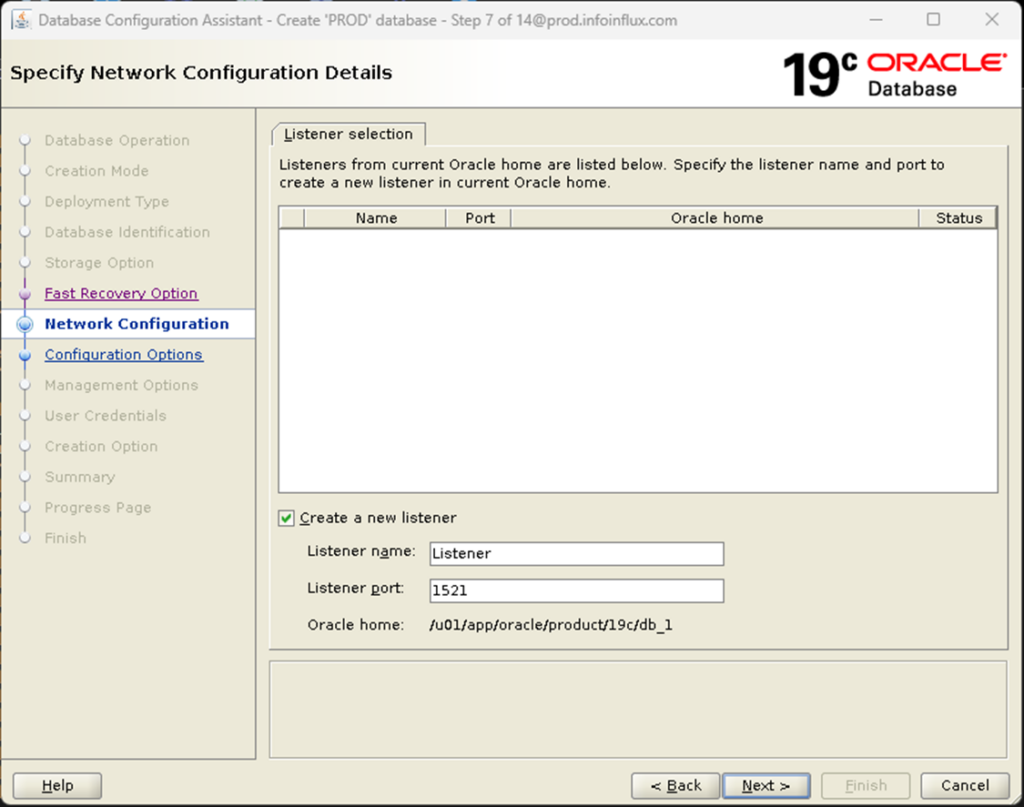Viewport: 1024px width, 807px height.
Task: Click the Status column header
Action: [958, 217]
